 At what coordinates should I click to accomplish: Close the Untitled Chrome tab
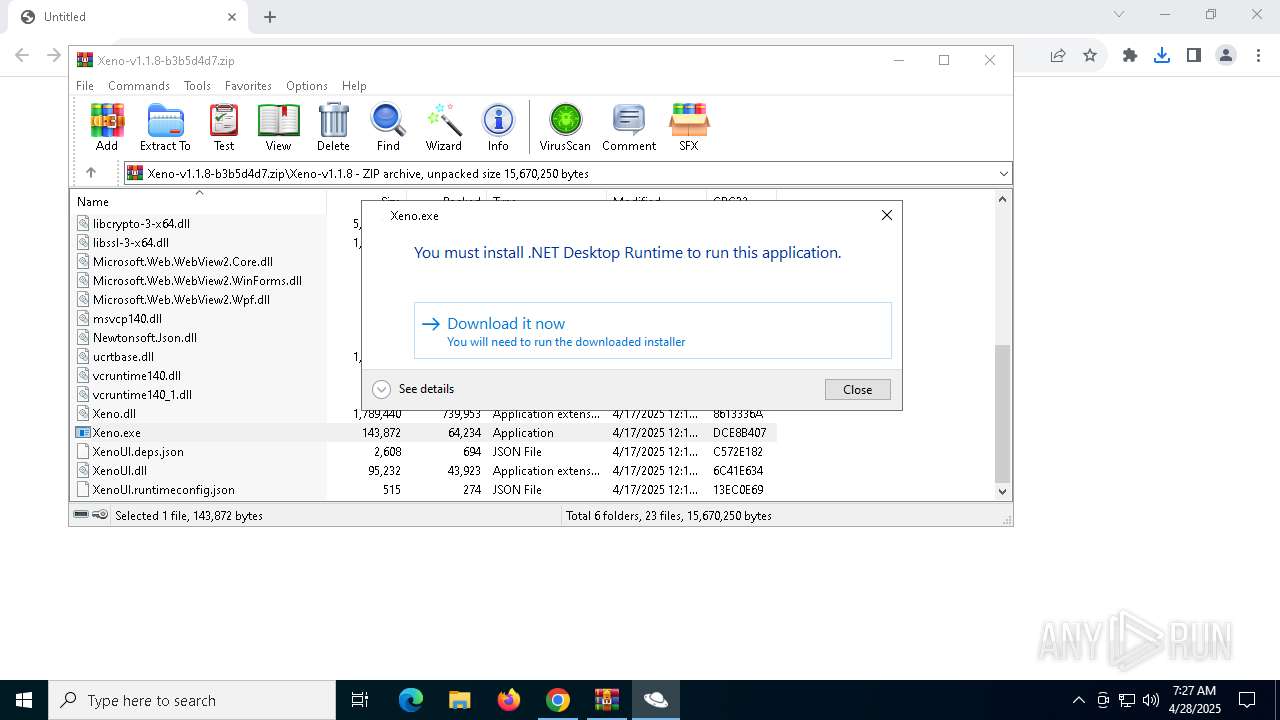tap(232, 17)
